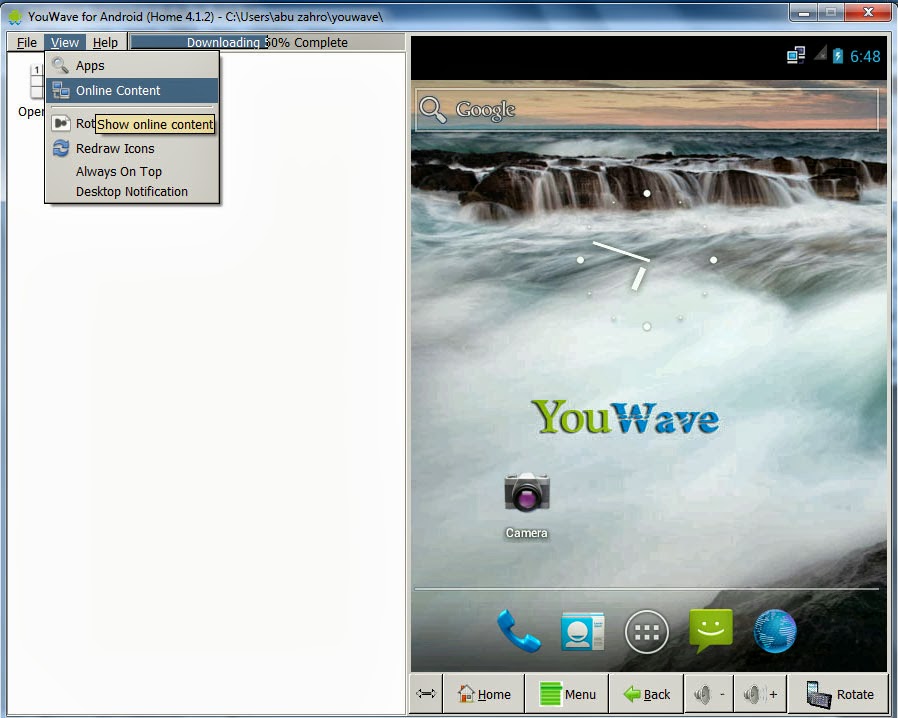Minimize the YouWave window
The height and width of the screenshot is (718, 898).
tap(804, 13)
